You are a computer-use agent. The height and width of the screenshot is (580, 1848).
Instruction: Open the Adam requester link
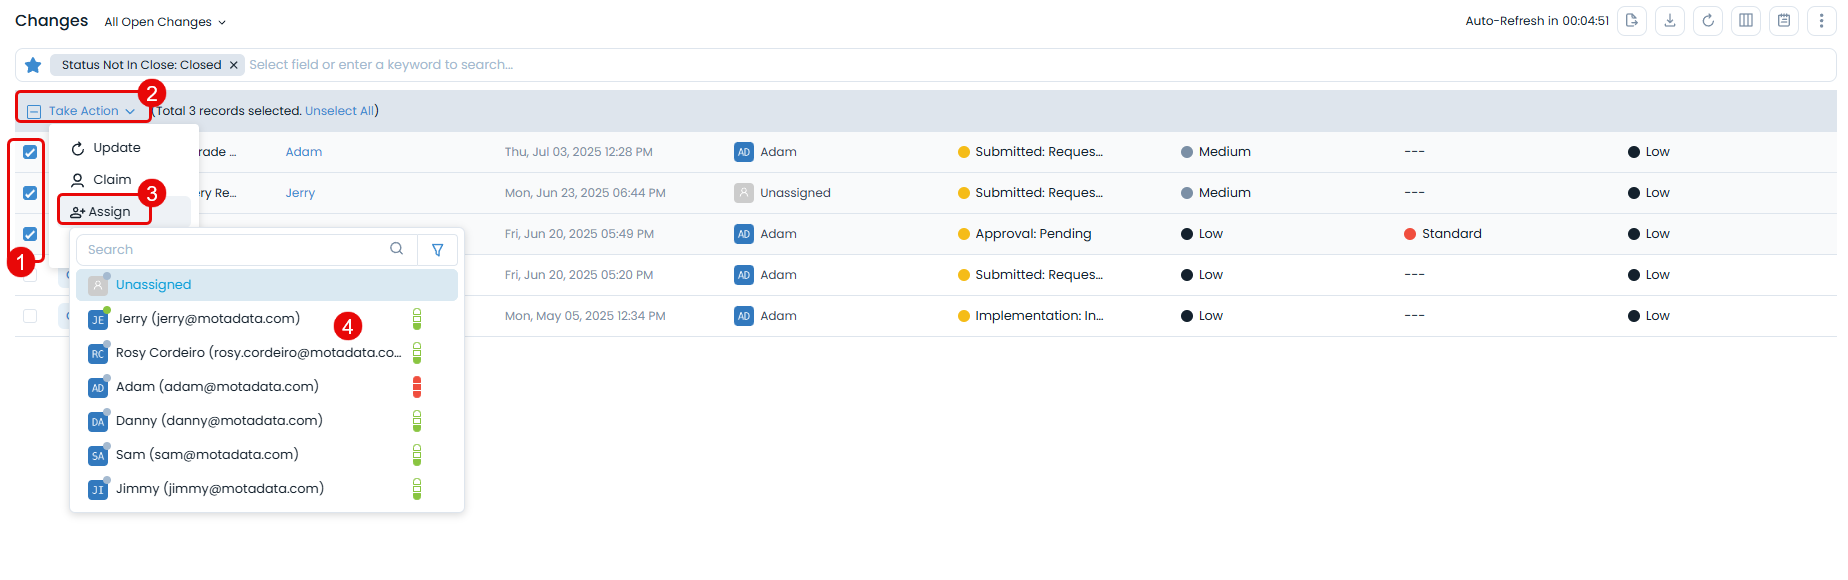point(304,152)
